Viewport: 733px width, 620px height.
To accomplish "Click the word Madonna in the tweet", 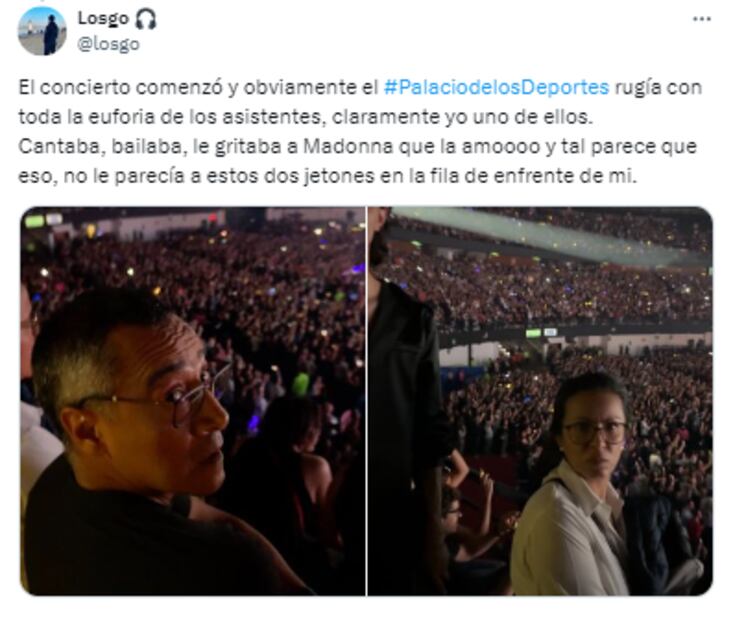I will click(348, 146).
